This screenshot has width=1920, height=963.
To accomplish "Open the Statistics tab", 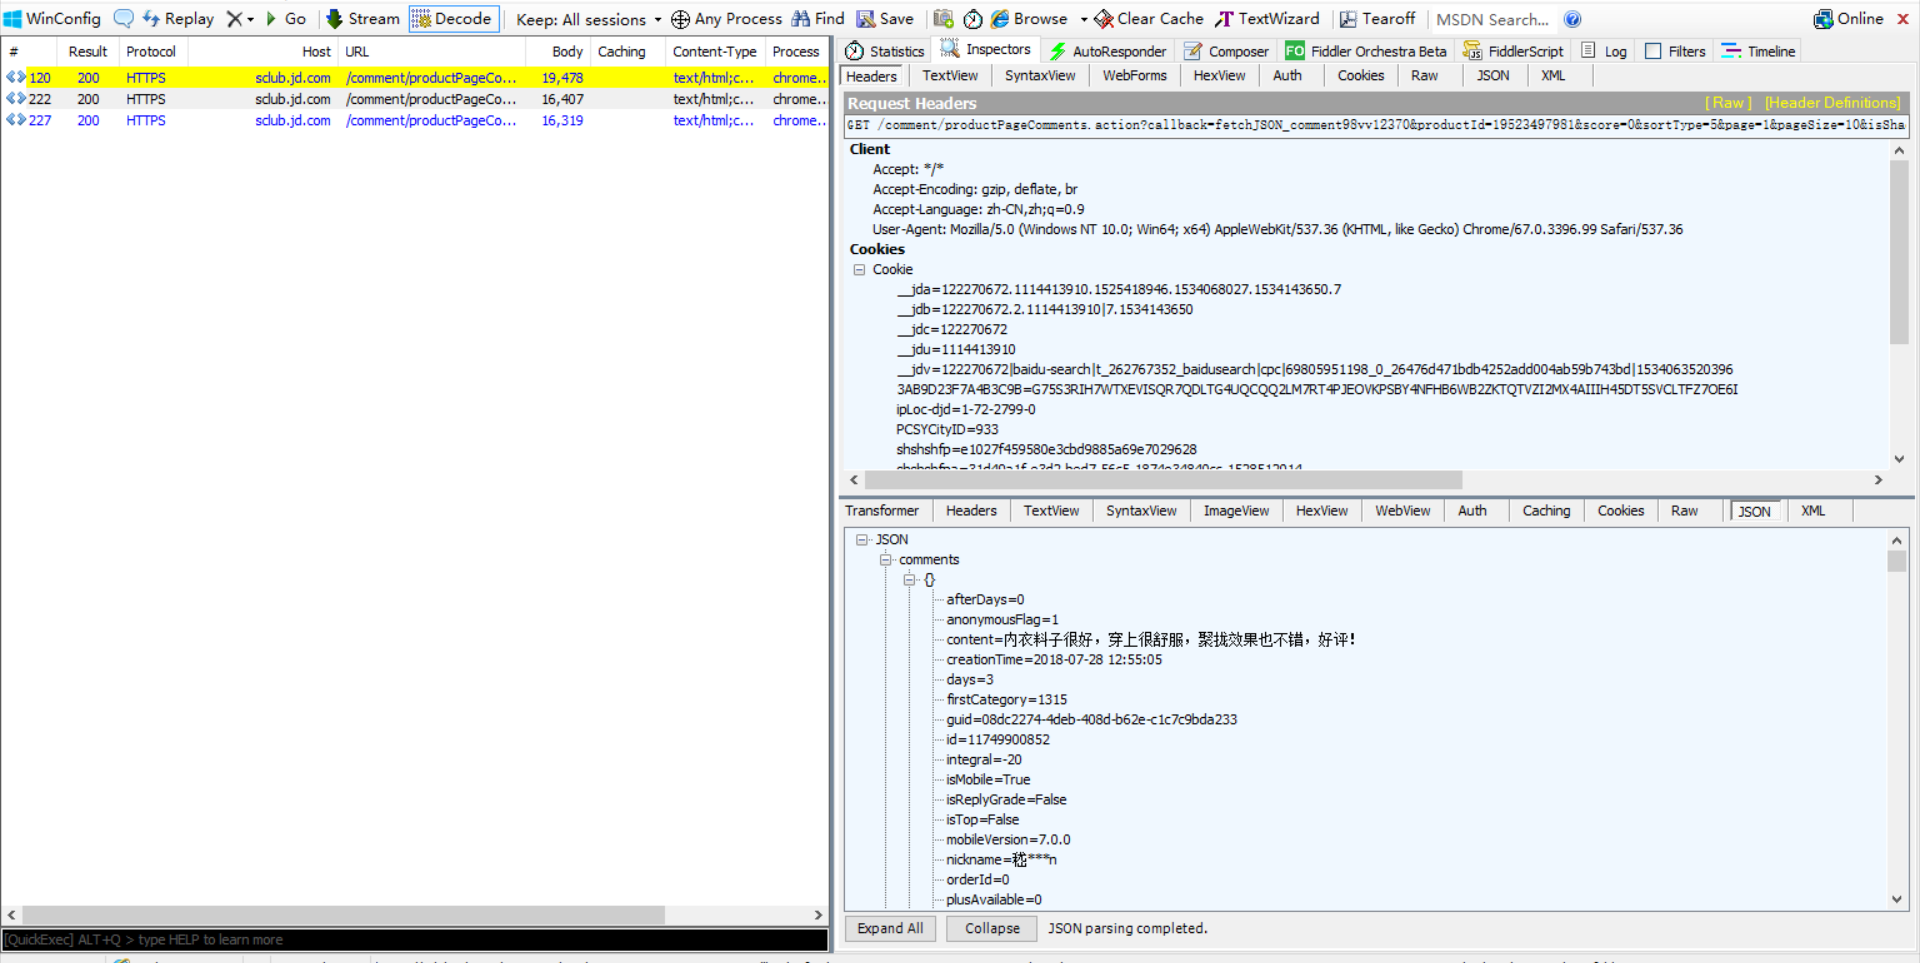I will pos(885,51).
